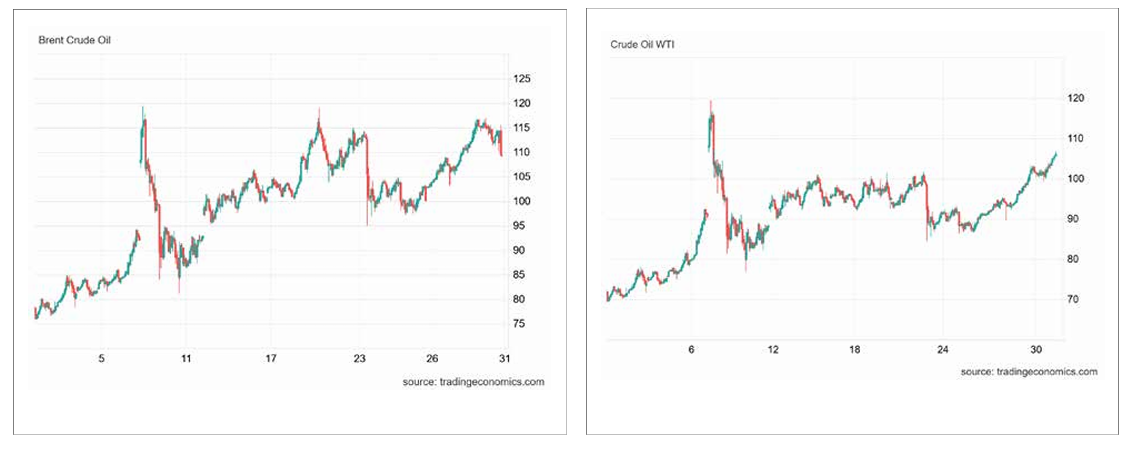The height and width of the screenshot is (449, 1126).
Task: Select date marker 12 on WTI timeline
Action: point(774,349)
